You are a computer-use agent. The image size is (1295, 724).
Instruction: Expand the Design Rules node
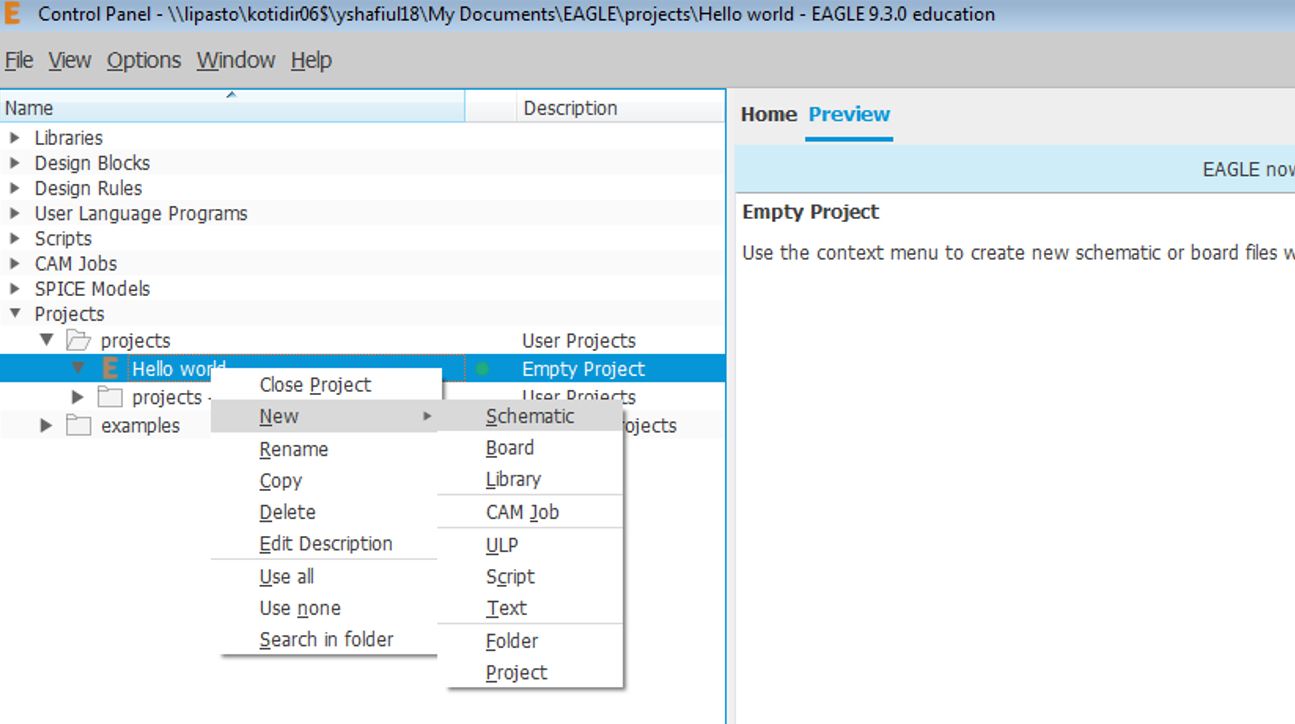(x=15, y=188)
